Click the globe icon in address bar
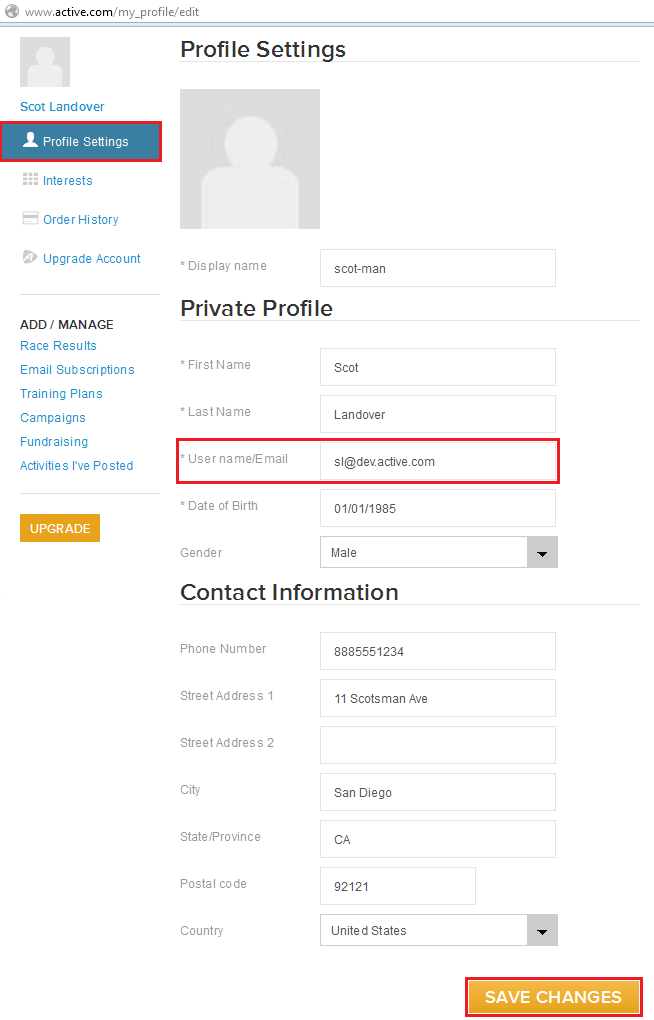 pyautogui.click(x=11, y=10)
